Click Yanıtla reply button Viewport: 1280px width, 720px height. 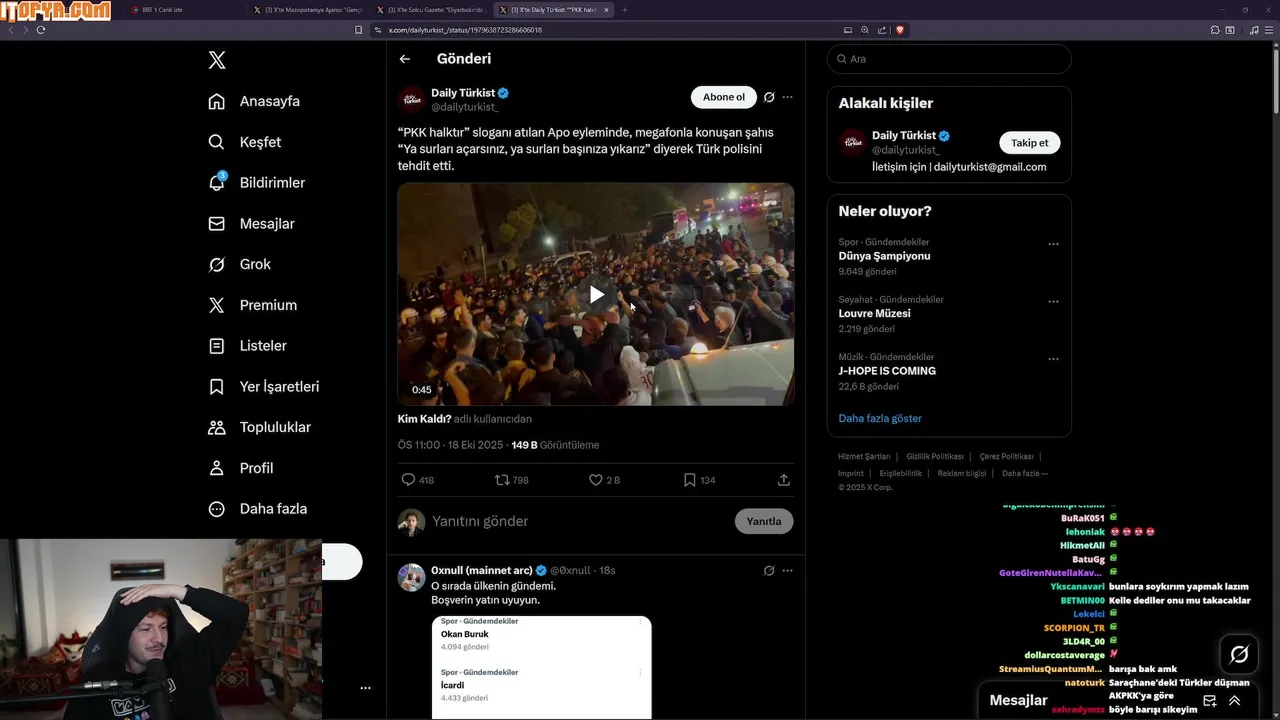(x=764, y=521)
